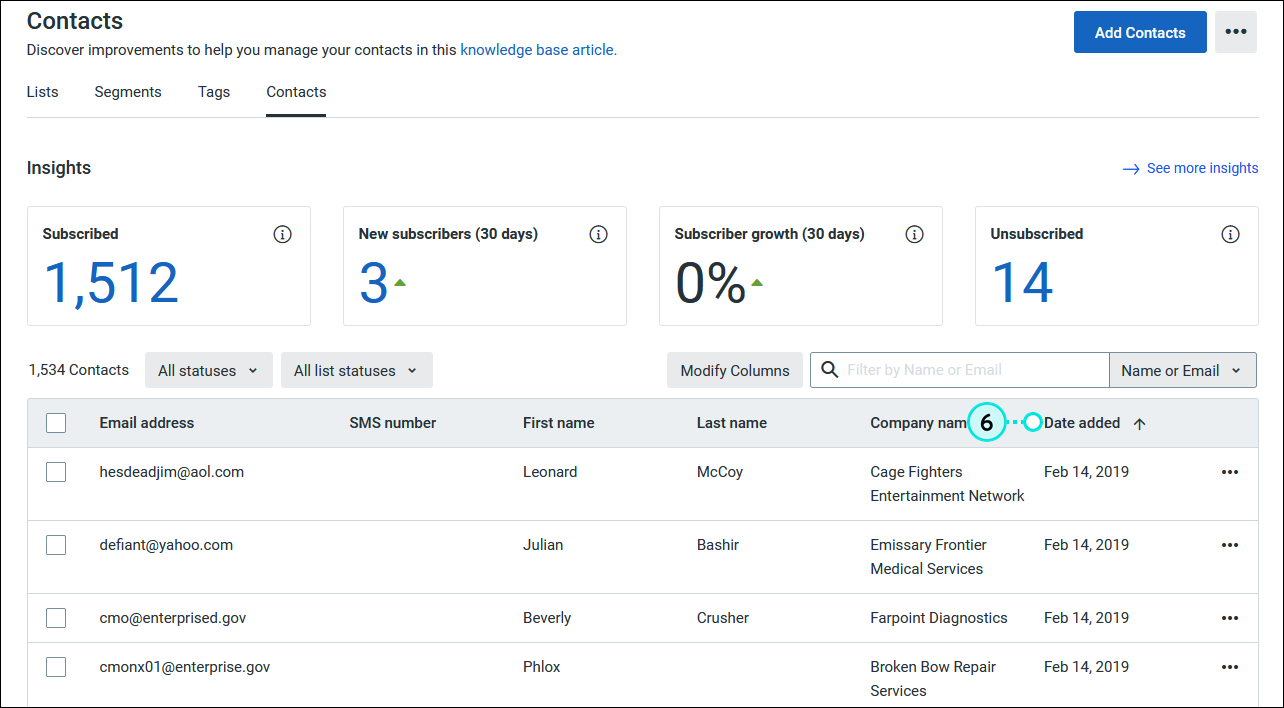1284x708 pixels.
Task: Click the First name column header
Action: click(x=559, y=423)
